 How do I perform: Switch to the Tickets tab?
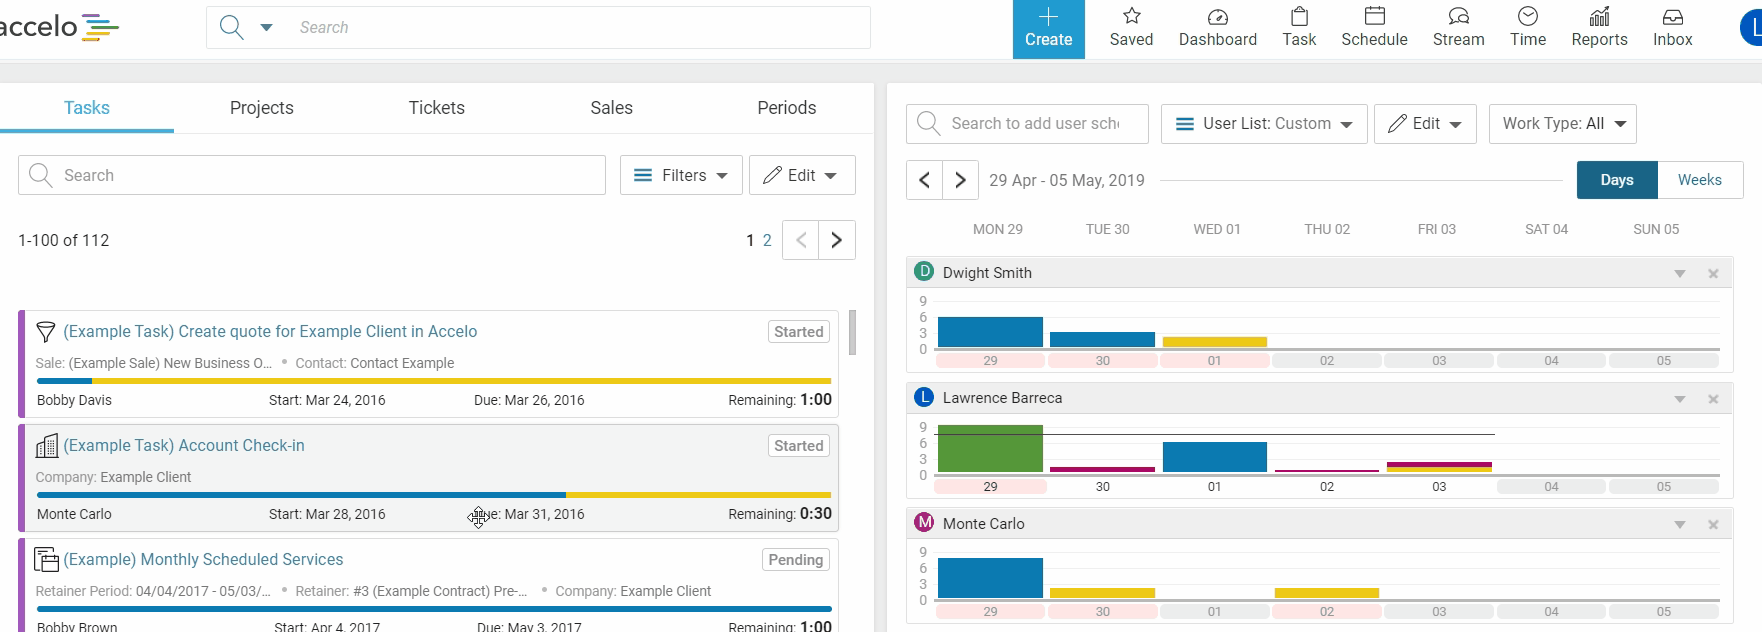[436, 108]
